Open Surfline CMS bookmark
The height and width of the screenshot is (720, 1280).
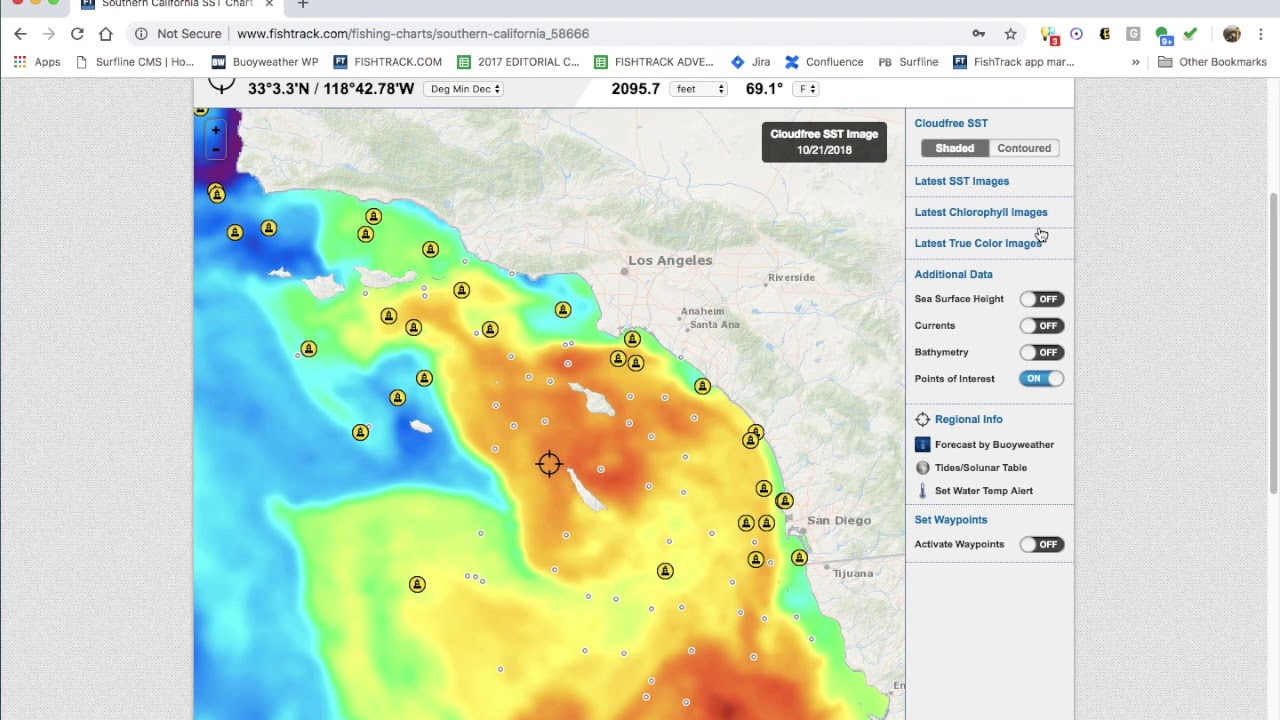pos(135,62)
